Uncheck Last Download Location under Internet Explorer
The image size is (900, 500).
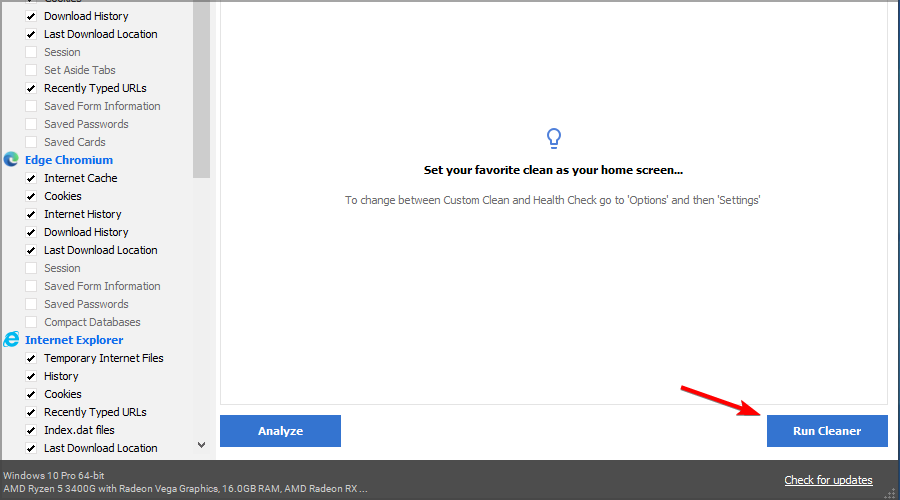click(31, 448)
